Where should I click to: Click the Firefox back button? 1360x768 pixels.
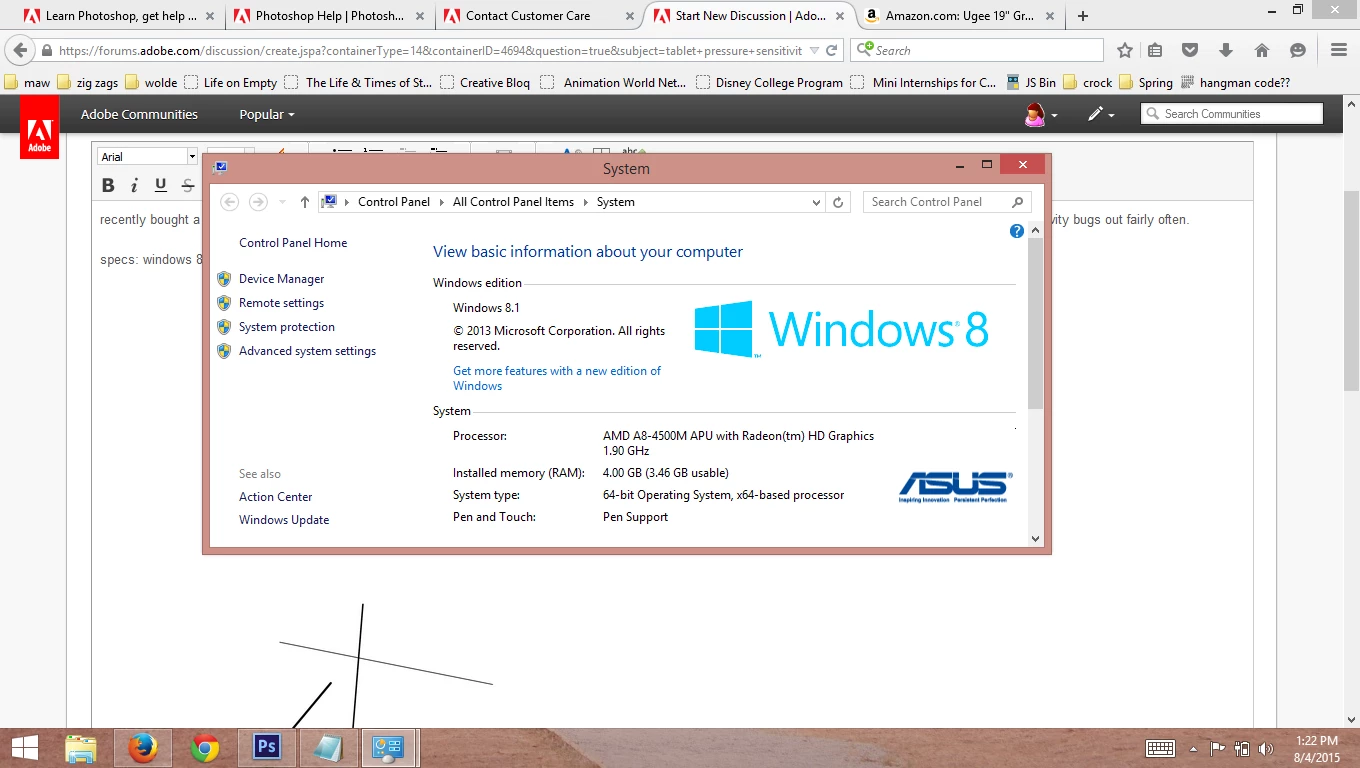(20, 50)
